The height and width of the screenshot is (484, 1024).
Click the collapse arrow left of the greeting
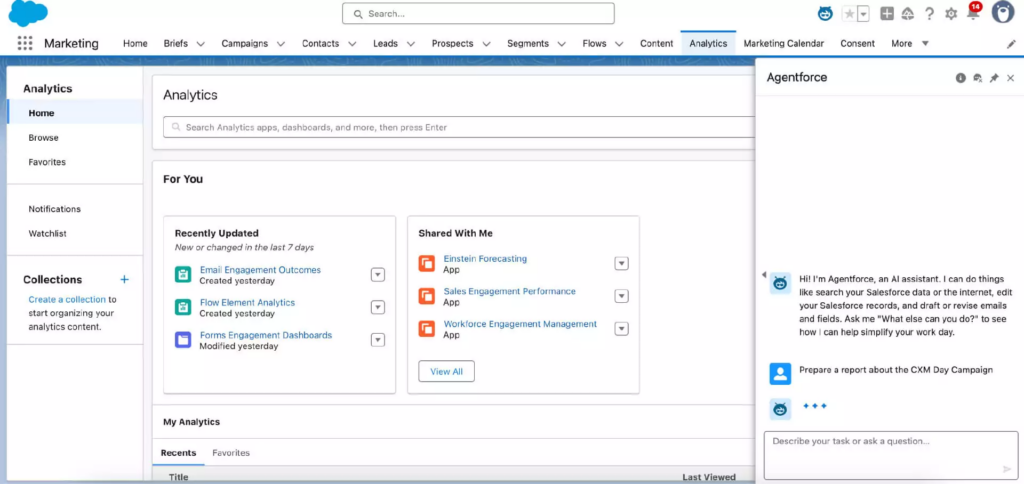(764, 275)
